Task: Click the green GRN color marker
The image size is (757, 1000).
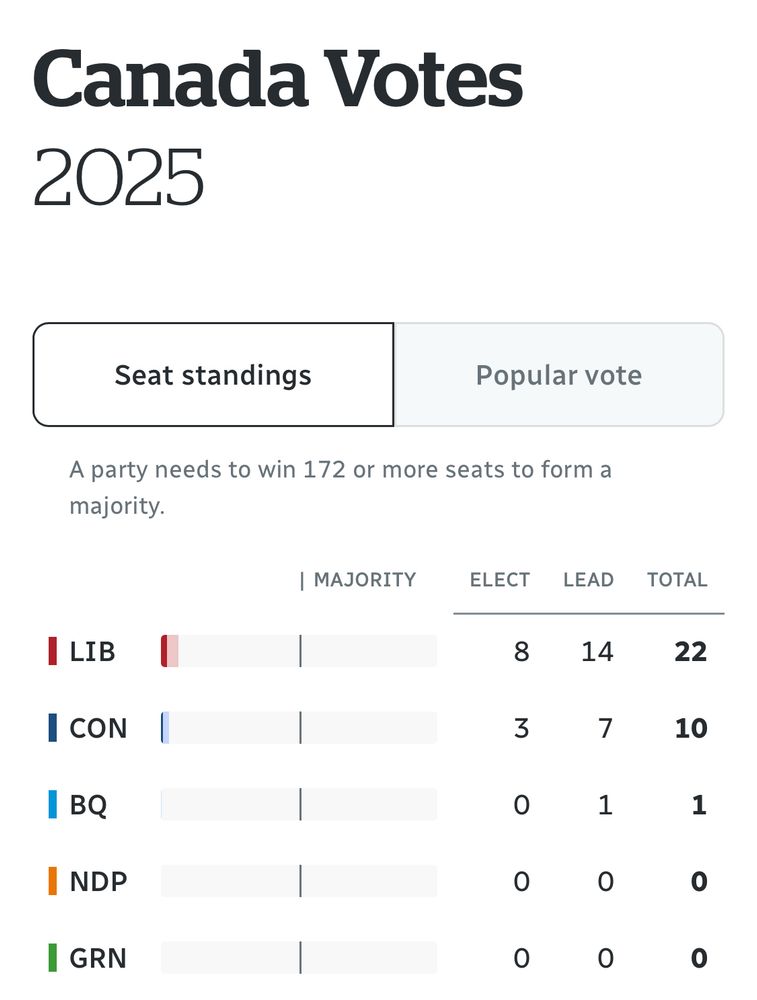Action: (52, 957)
